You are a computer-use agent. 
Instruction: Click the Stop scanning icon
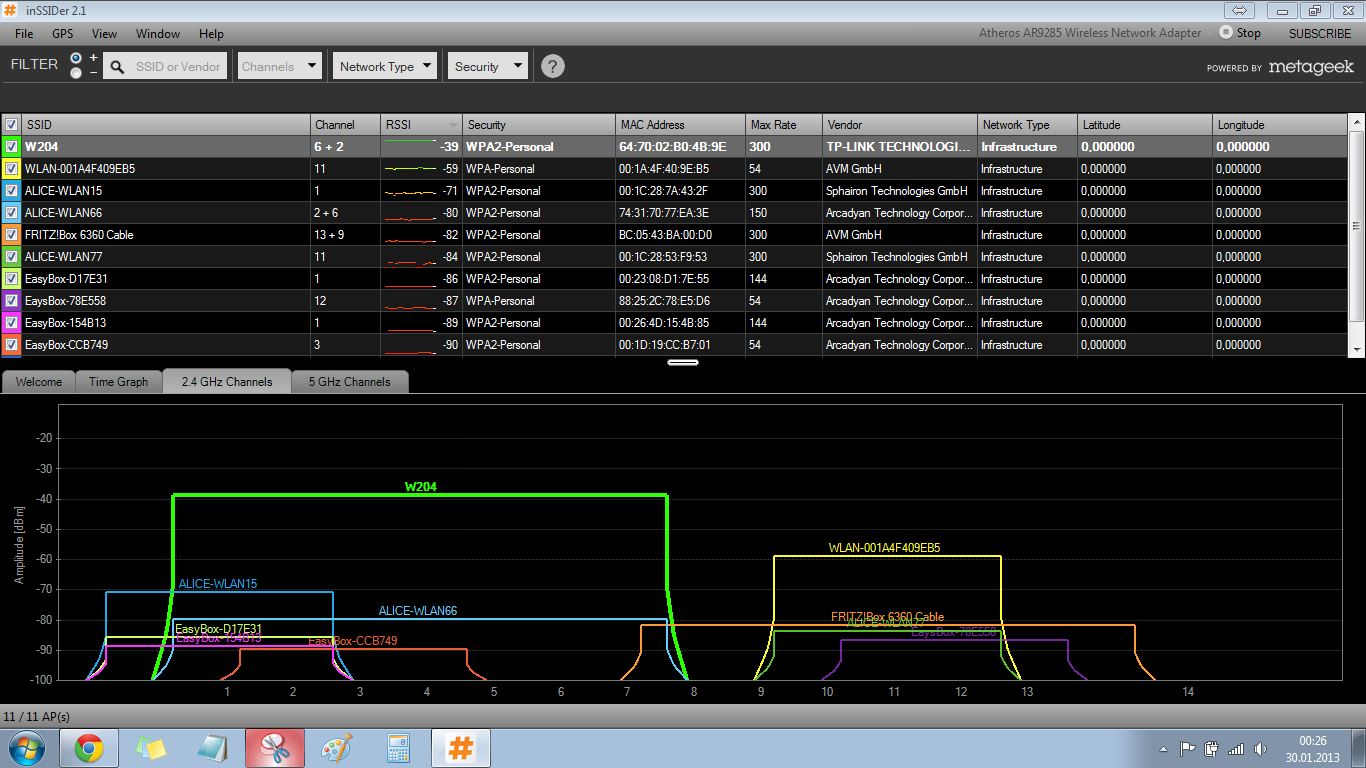(x=1225, y=32)
